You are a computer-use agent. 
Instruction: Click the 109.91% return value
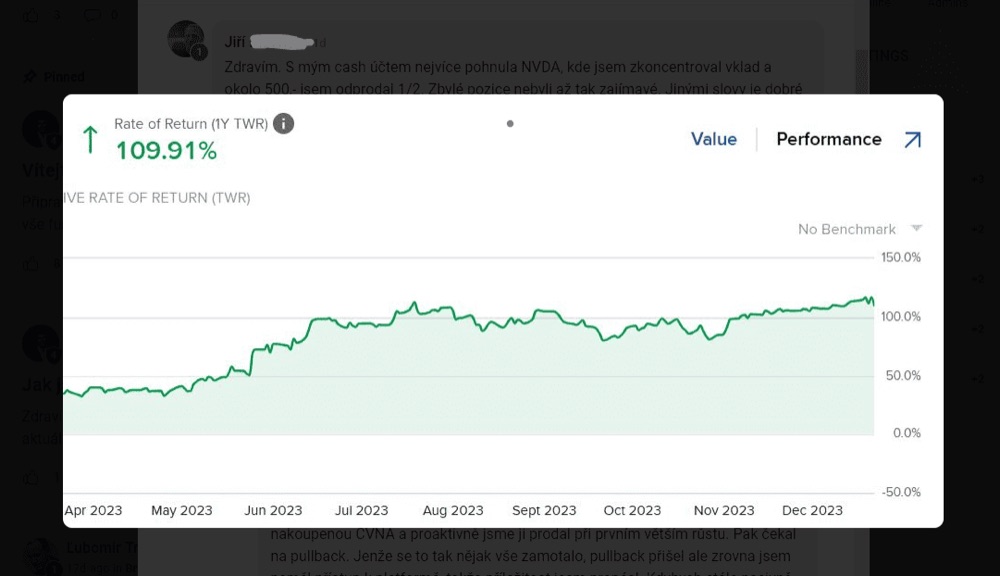pos(166,151)
